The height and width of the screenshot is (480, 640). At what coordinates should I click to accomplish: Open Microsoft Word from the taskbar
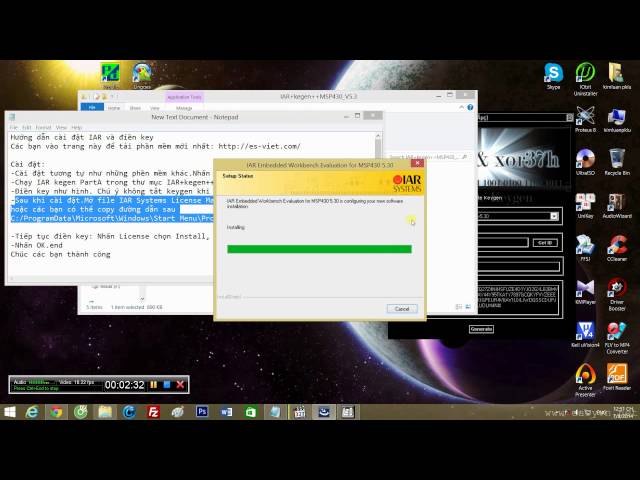[x=226, y=412]
